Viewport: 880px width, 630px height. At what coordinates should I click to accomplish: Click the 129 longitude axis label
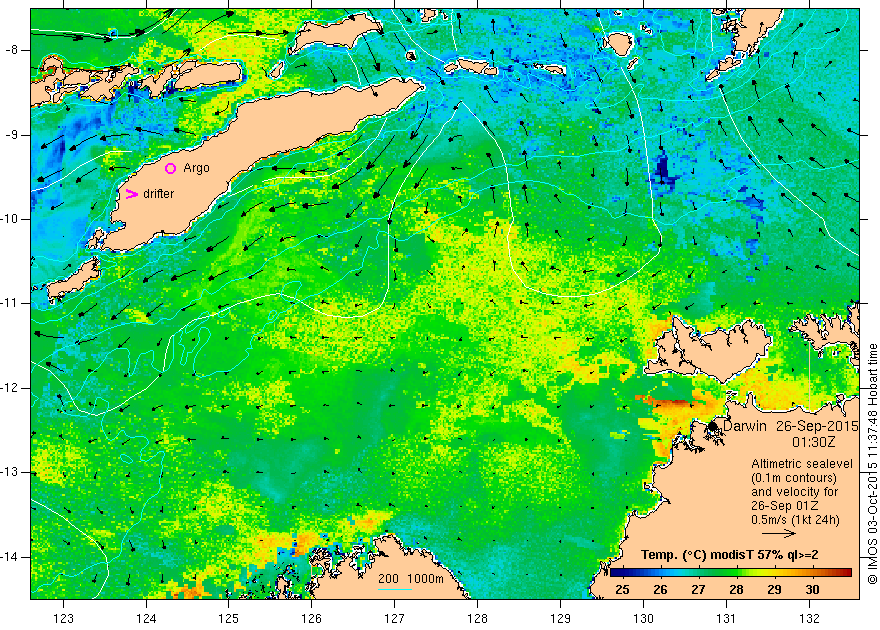[x=561, y=619]
